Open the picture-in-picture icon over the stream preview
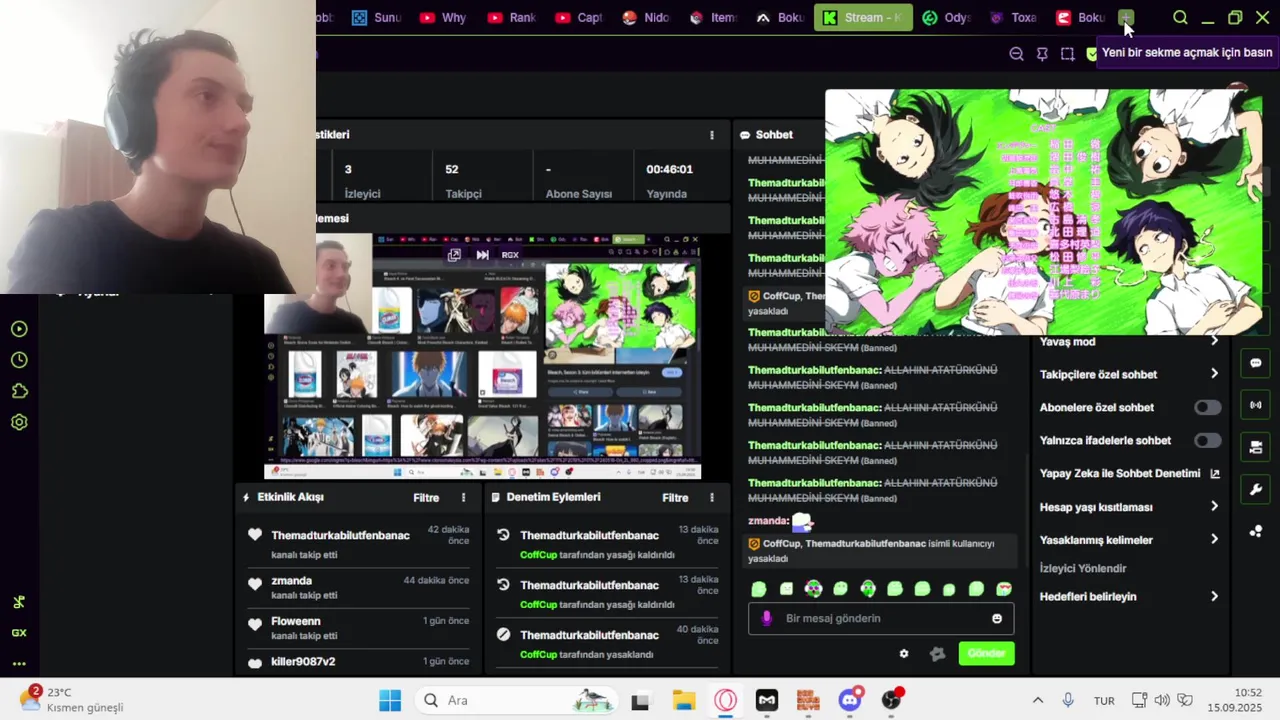The width and height of the screenshot is (1280, 720). [x=454, y=255]
